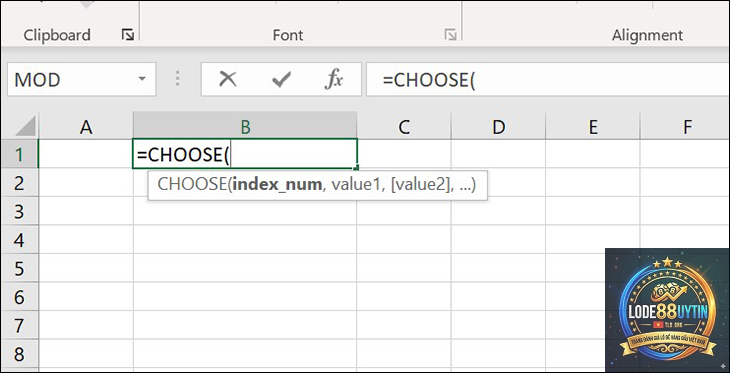Open Clipboard dialog launcher
Image resolution: width=730 pixels, height=373 pixels.
click(x=127, y=35)
